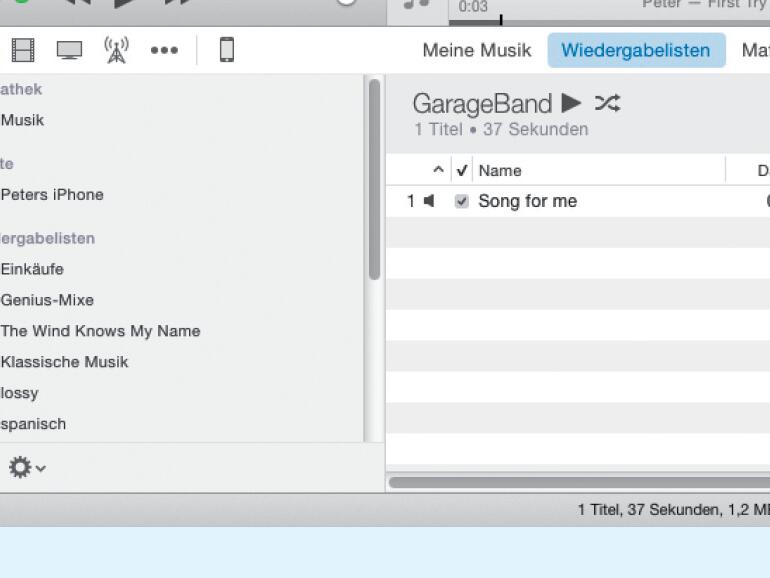Open the three-dots more media menu
770x578 pixels.
(x=164, y=50)
